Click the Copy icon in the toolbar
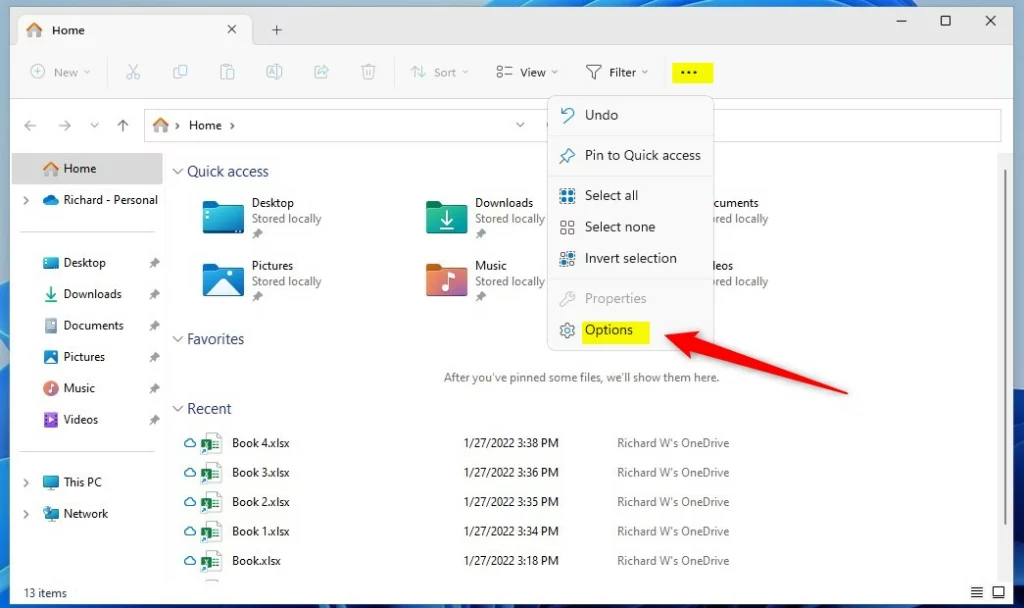This screenshot has height=608, width=1024. pyautogui.click(x=180, y=72)
